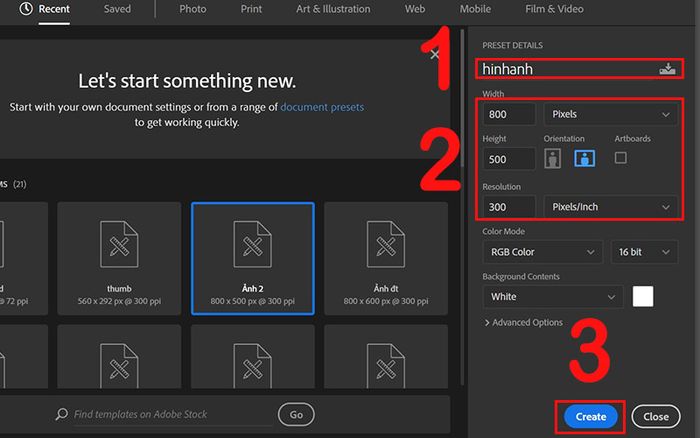Select the Ảnh dt preset thumbnail
The image size is (700, 438).
click(x=386, y=259)
